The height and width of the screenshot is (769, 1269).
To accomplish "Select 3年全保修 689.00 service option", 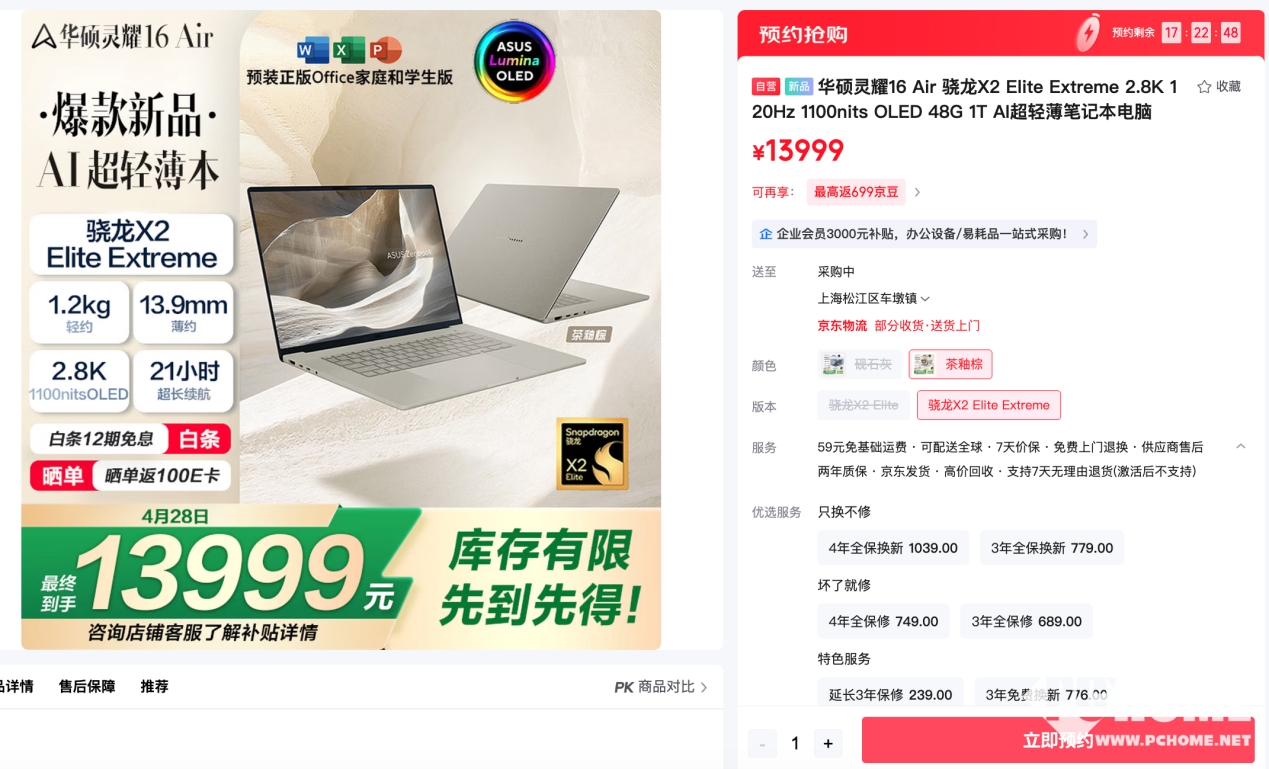I will click(x=1026, y=621).
